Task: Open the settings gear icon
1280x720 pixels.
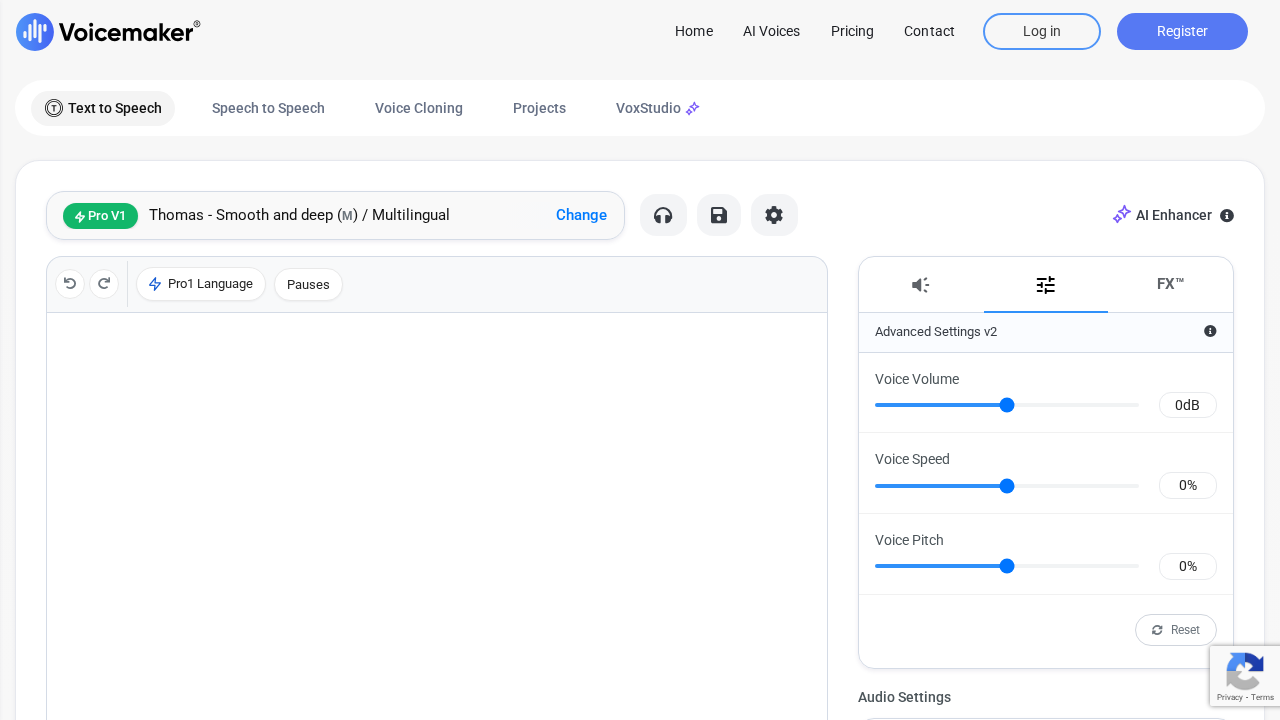Action: click(x=774, y=215)
